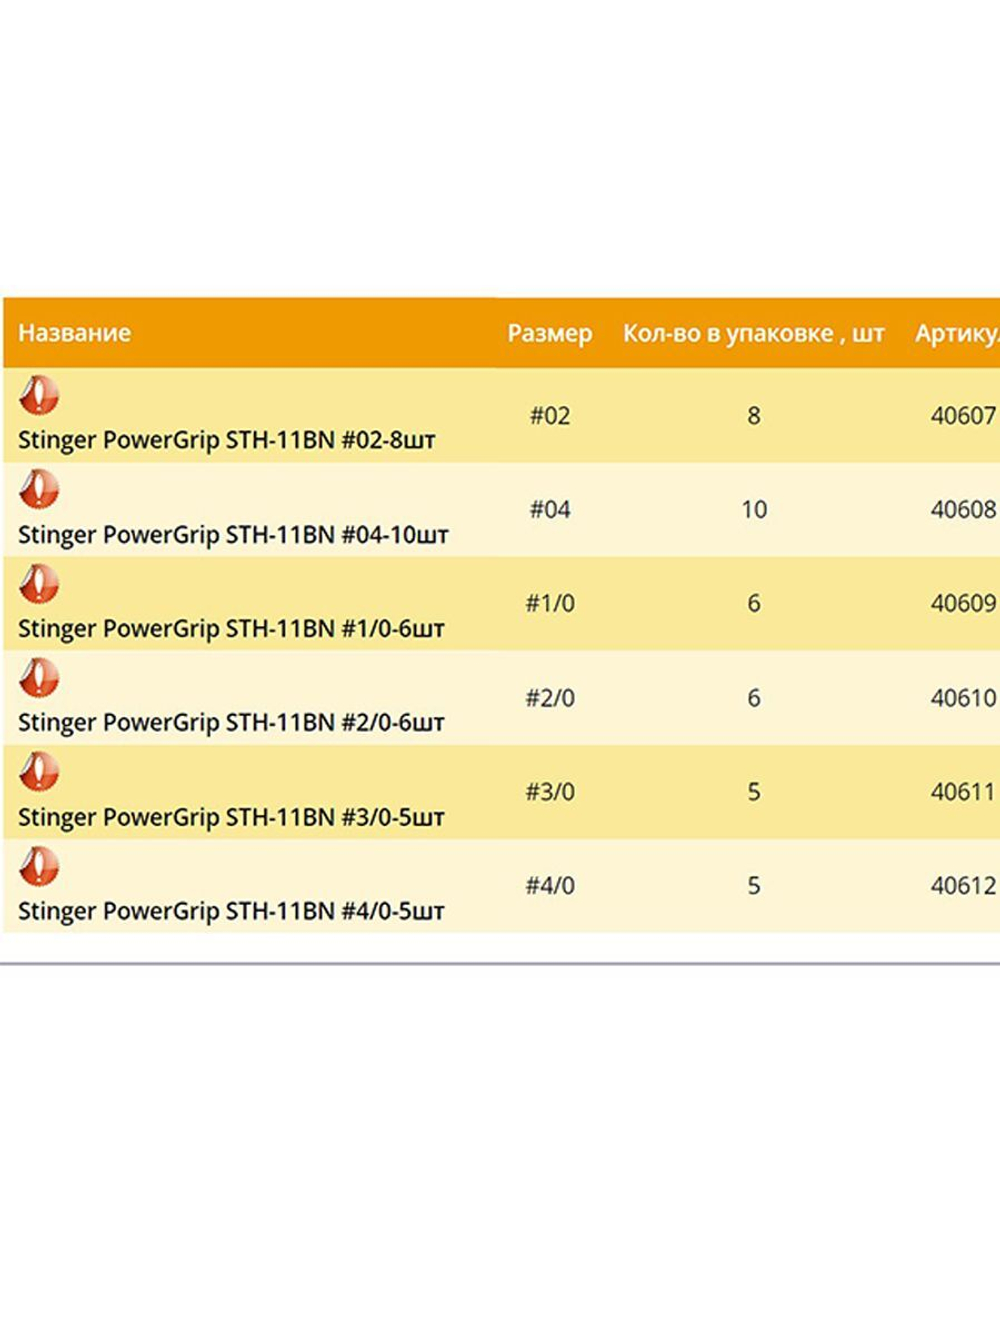Open Stinger PowerGrip STH-11BN #1/0-6шт product
This screenshot has height=1333, width=1000.
(231, 629)
